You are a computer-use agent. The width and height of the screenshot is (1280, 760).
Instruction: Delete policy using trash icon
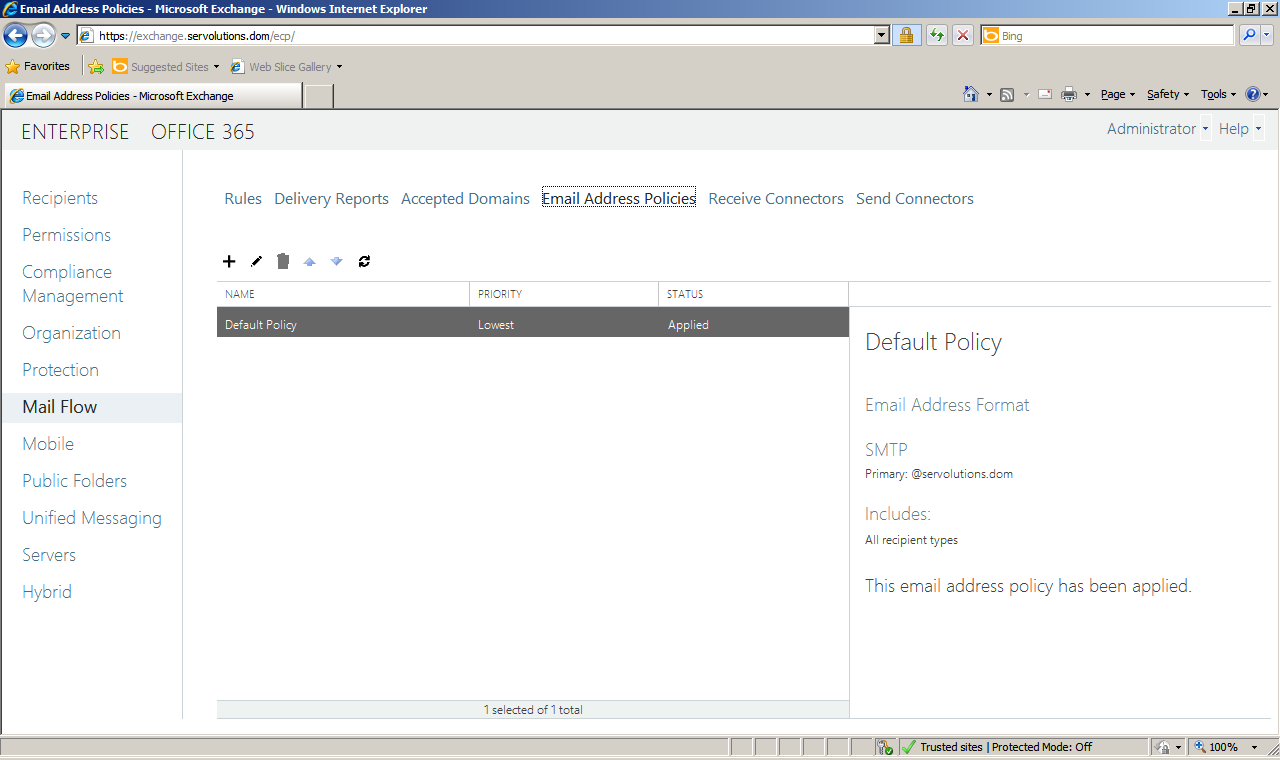[x=283, y=261]
